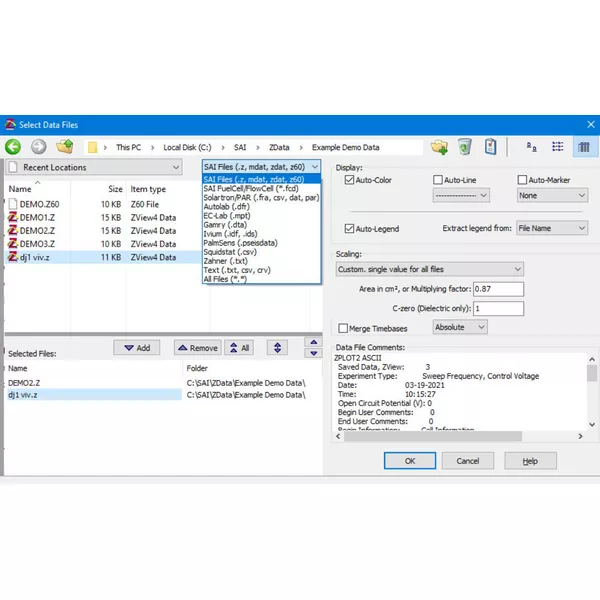This screenshot has width=600, height=600.
Task: Click the All button
Action: tap(239, 347)
